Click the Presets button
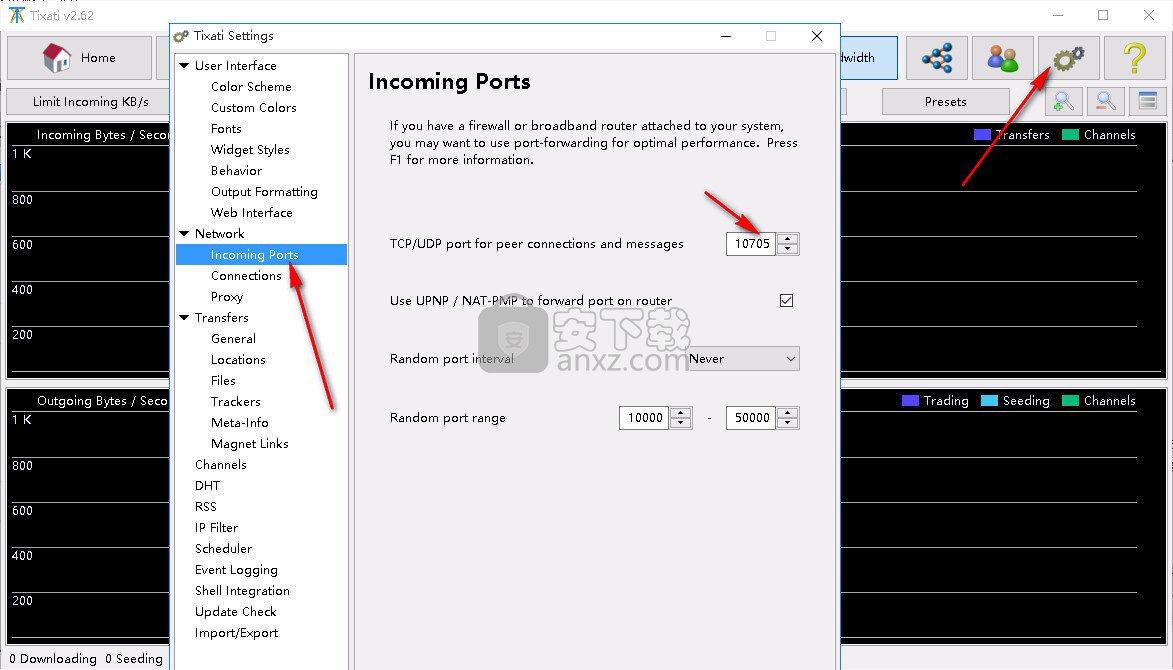This screenshot has width=1173, height=670. pos(946,102)
